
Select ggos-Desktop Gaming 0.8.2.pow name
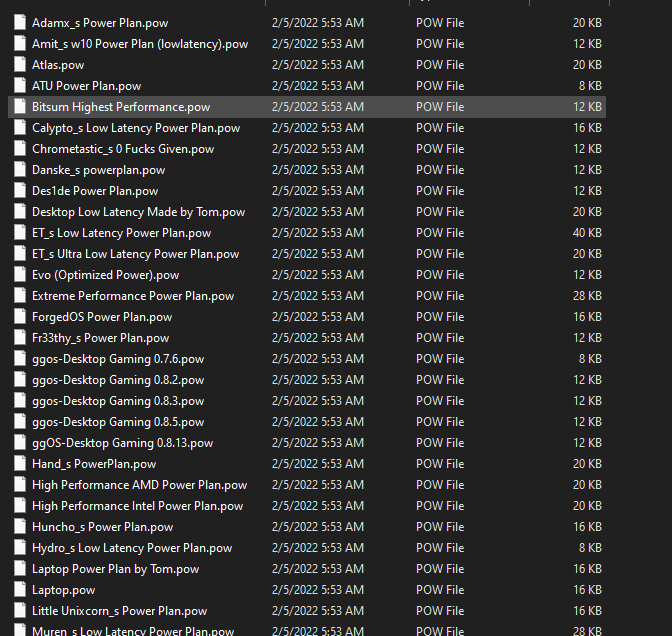pyautogui.click(x=118, y=380)
